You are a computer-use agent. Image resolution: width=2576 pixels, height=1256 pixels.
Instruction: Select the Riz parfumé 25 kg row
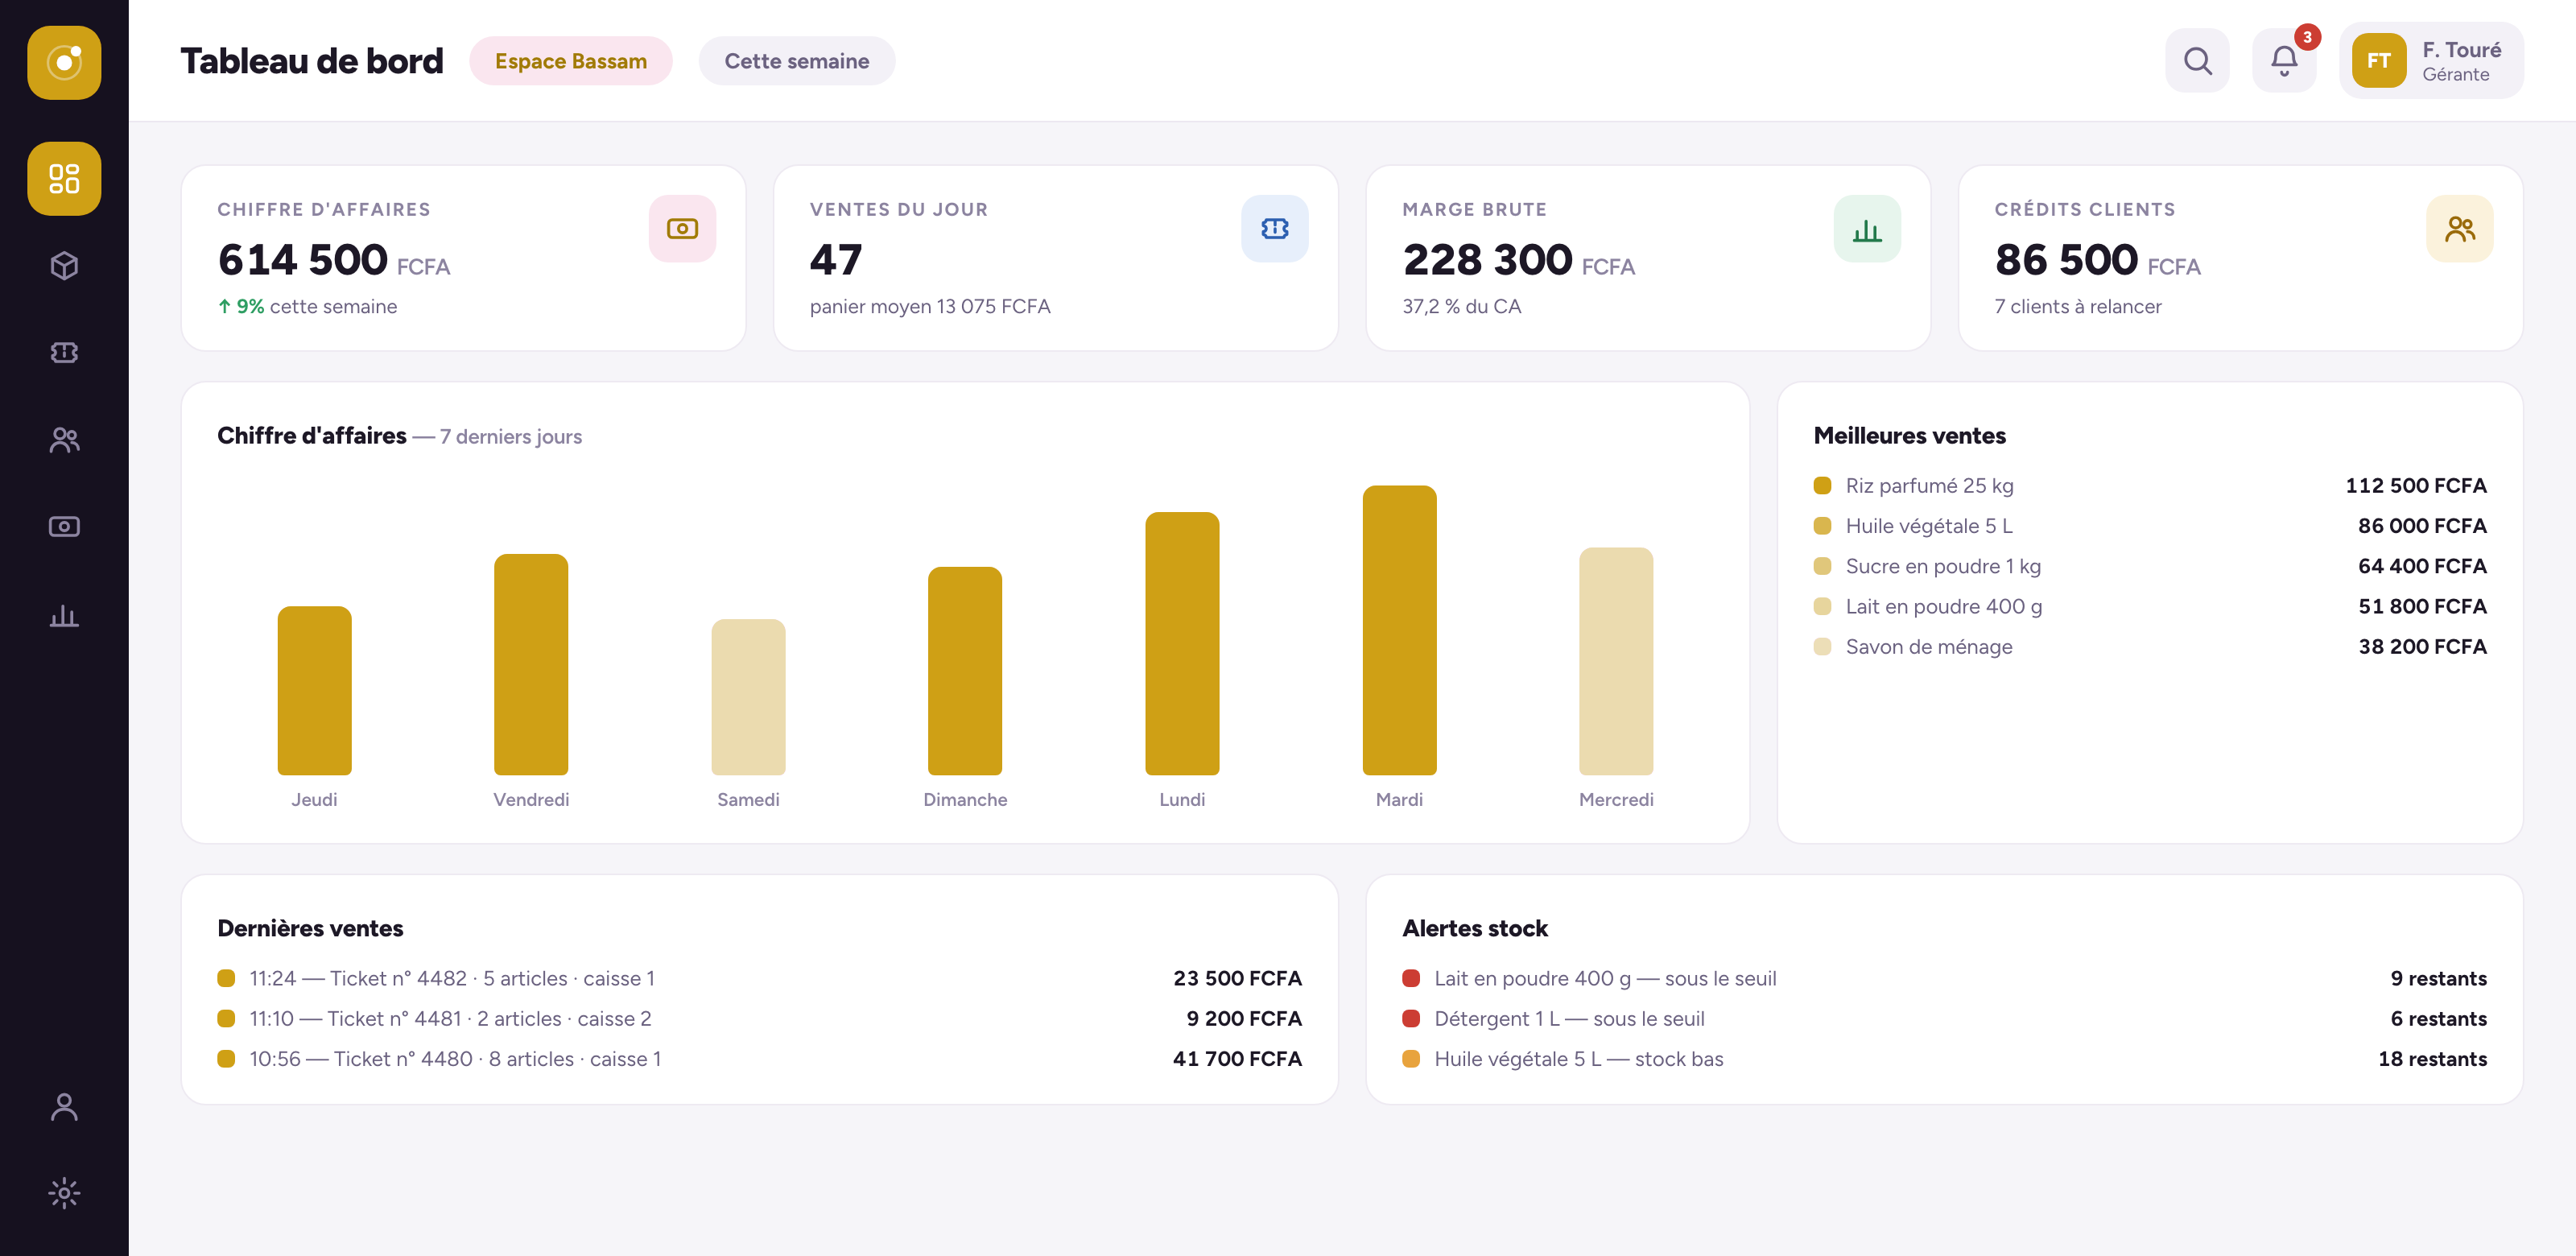pos(2149,485)
